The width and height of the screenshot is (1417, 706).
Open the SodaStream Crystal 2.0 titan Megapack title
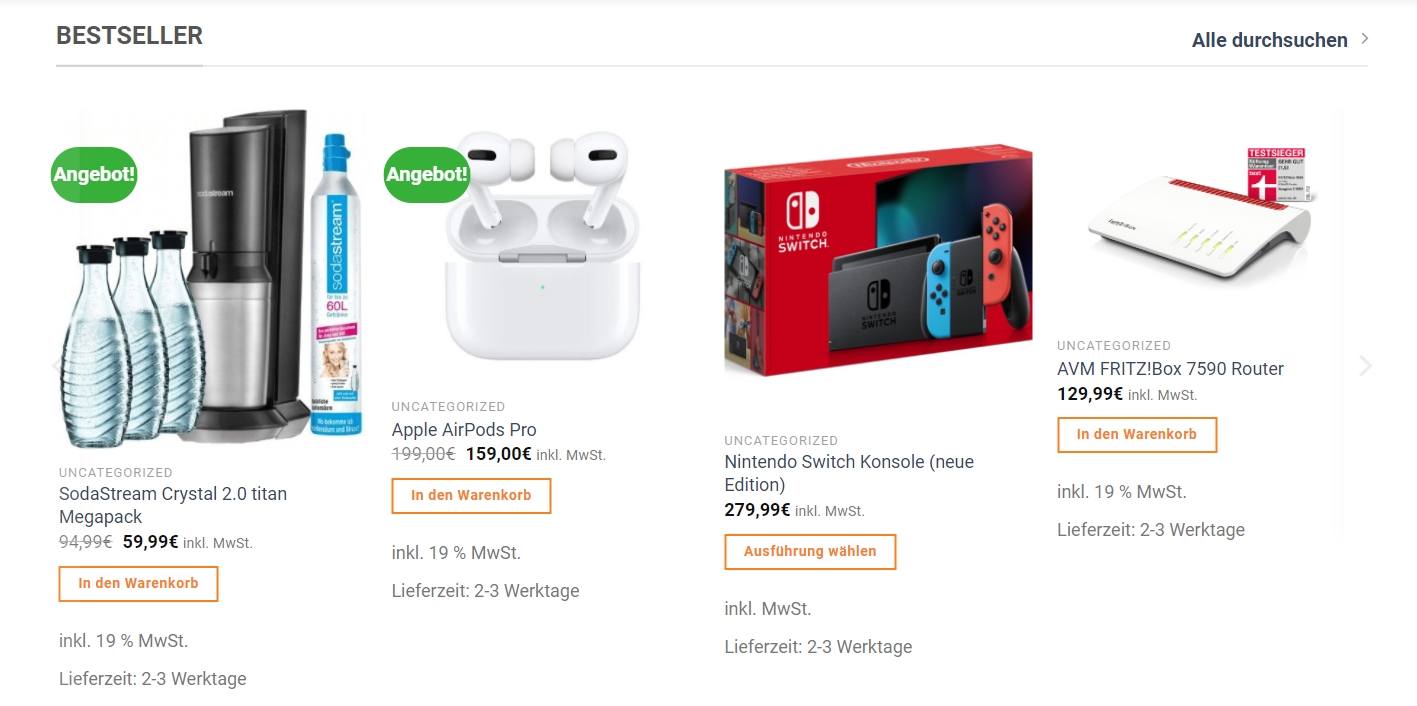173,505
